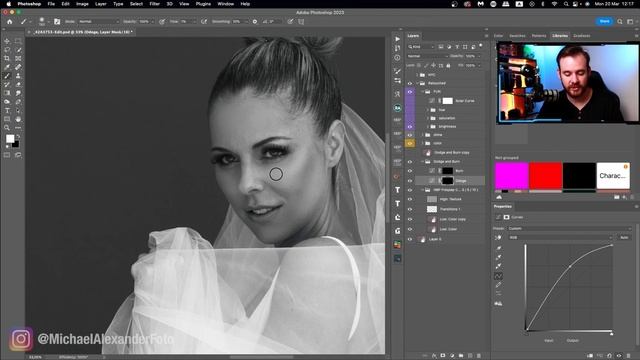Click the Wi-Fi icon in menu bar
This screenshot has width=640, height=360.
point(554,4)
